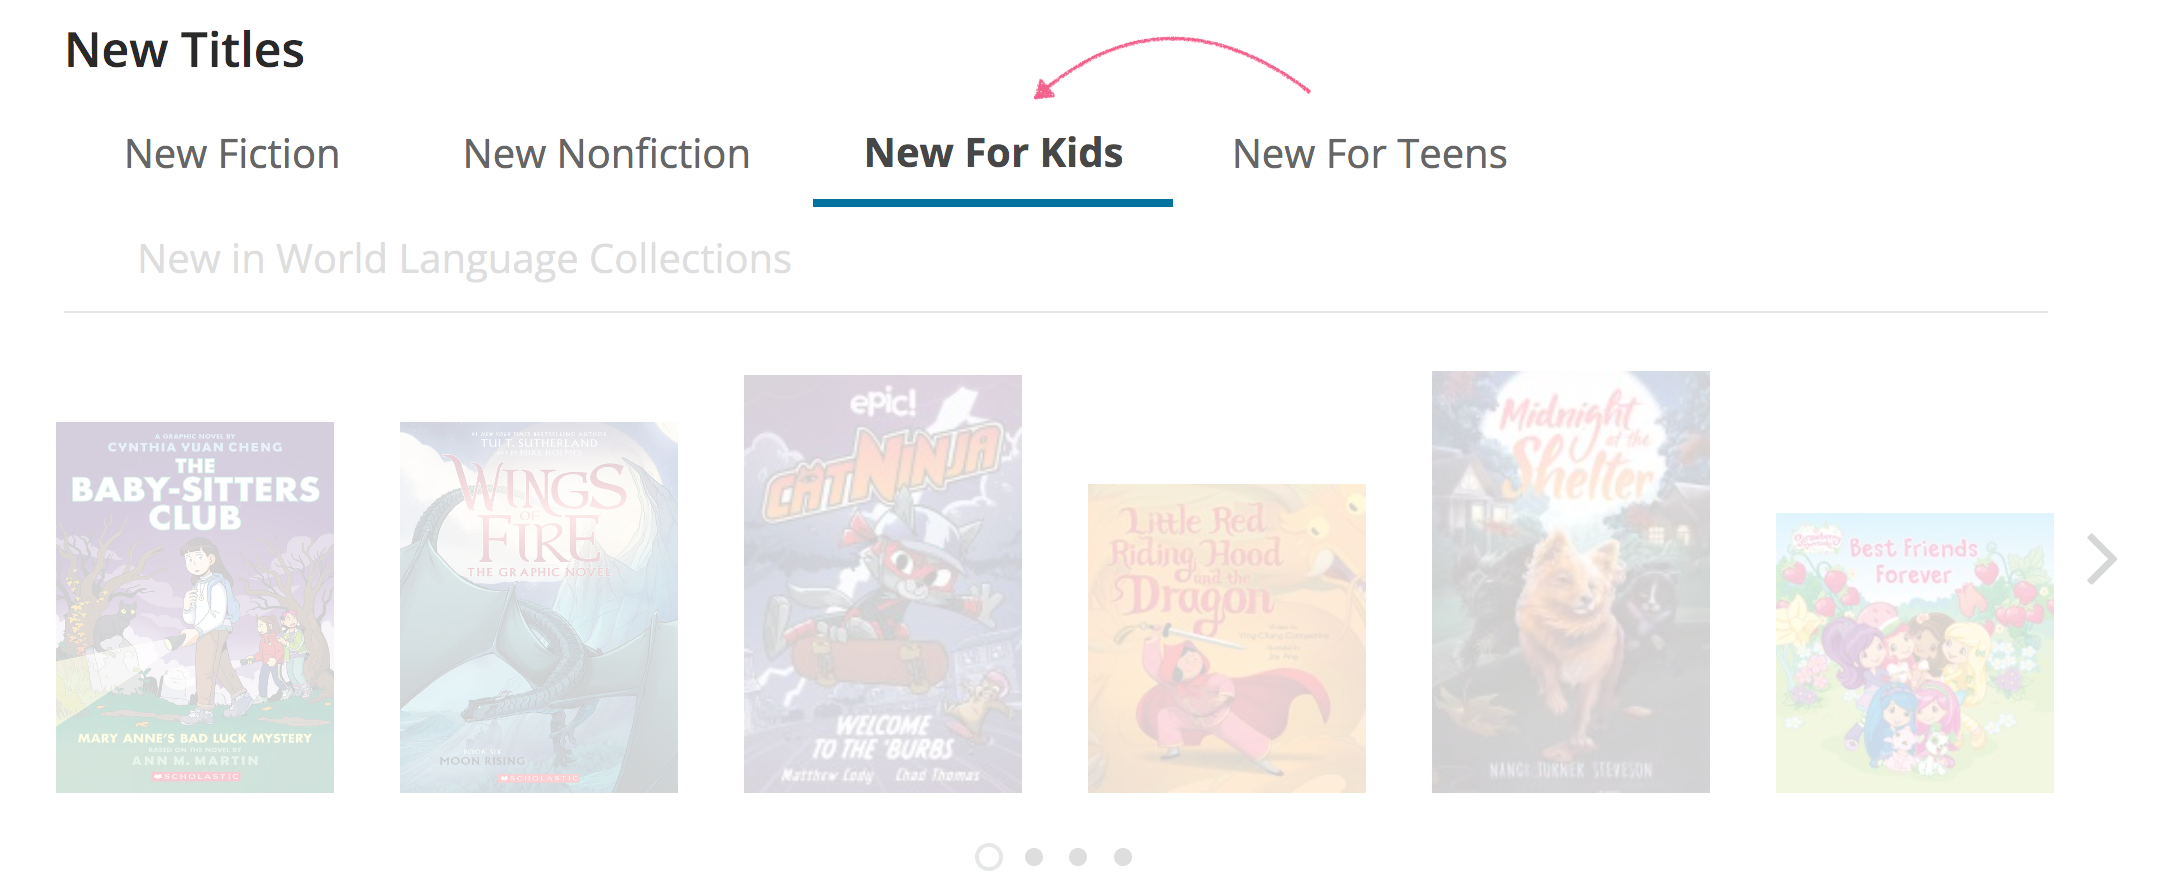This screenshot has height=892, width=2176.
Task: Switch to the New Nonfiction tab
Action: [x=606, y=153]
